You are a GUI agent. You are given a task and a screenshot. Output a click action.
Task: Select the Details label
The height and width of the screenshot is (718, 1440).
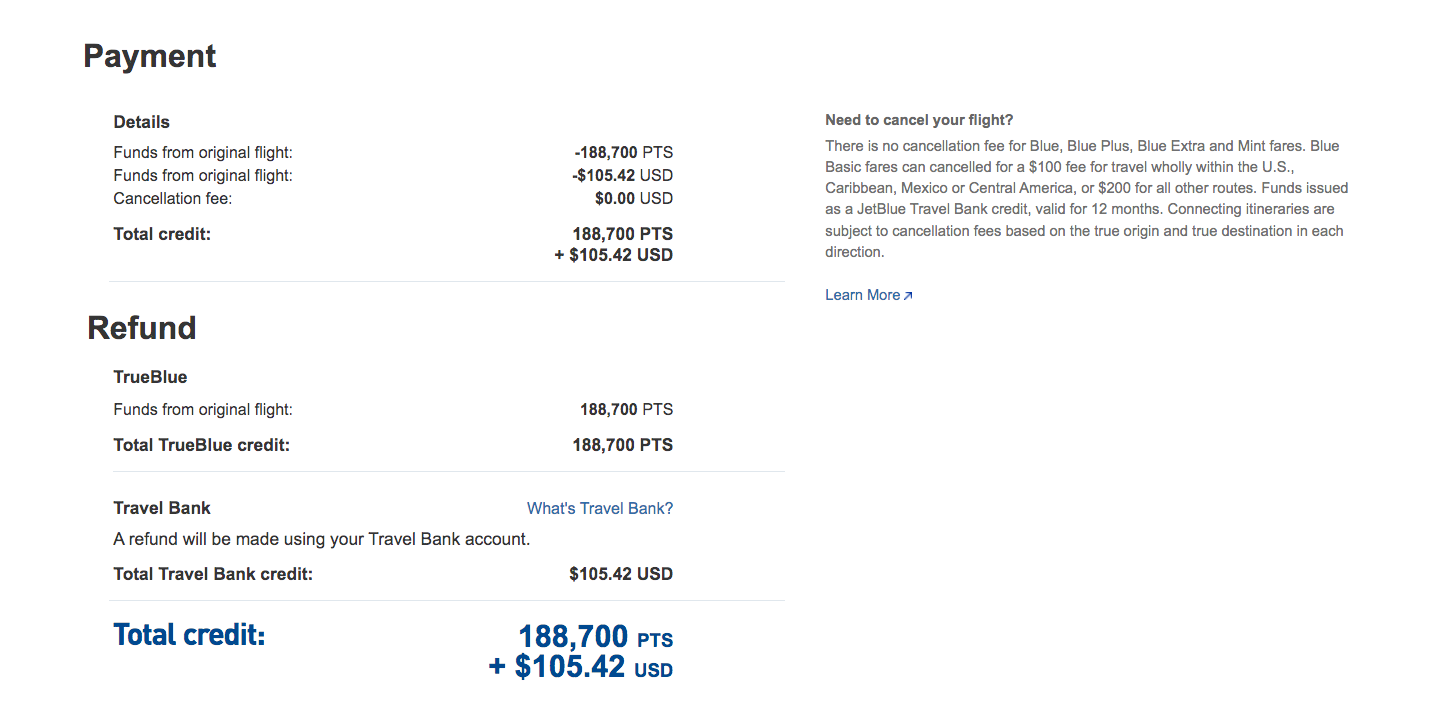(140, 121)
